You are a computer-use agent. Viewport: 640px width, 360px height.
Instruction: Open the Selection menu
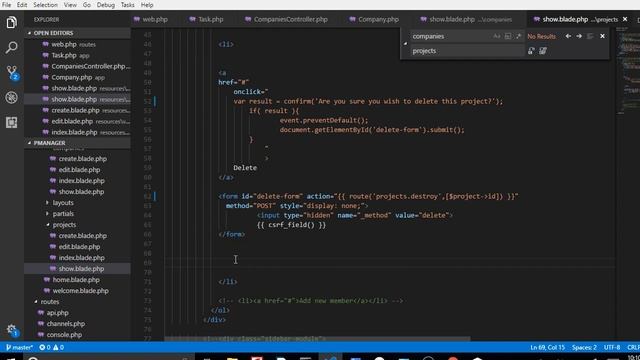point(45,5)
